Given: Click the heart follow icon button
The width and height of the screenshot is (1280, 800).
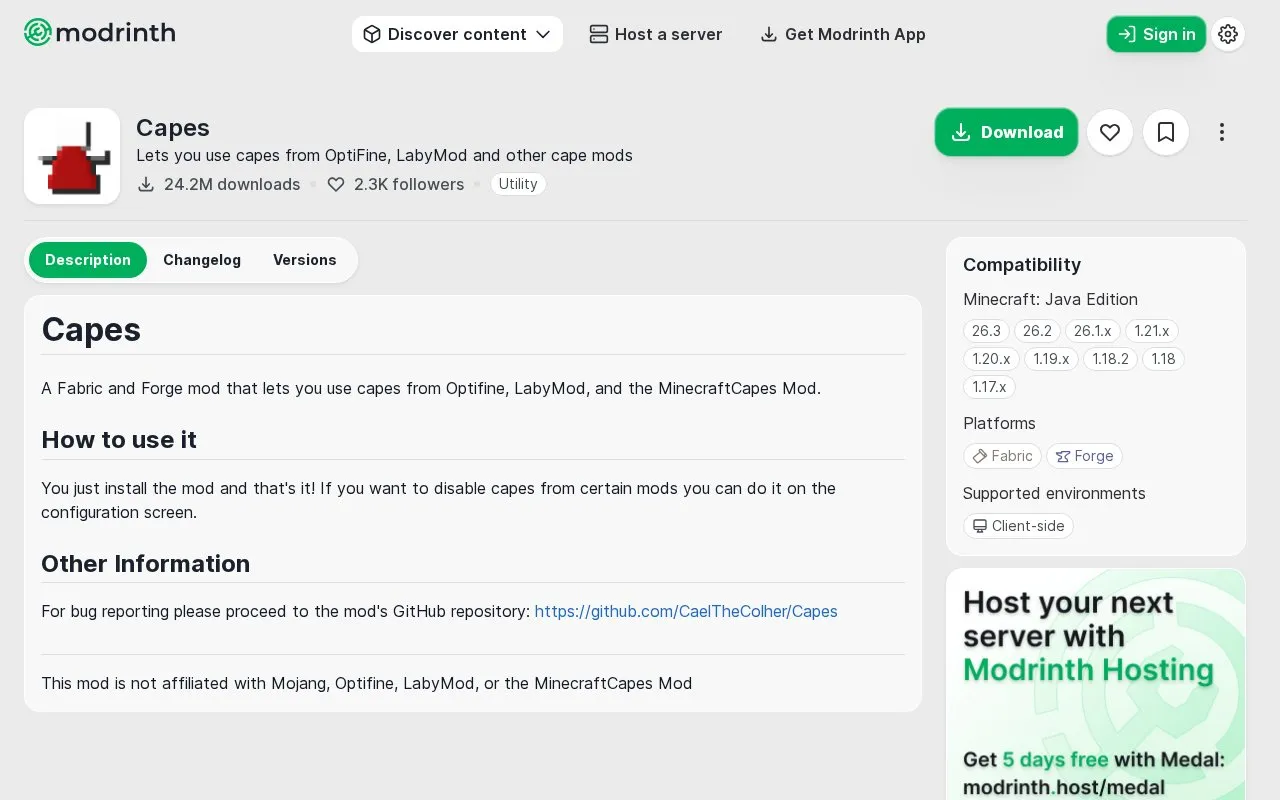Looking at the screenshot, I should point(1110,132).
